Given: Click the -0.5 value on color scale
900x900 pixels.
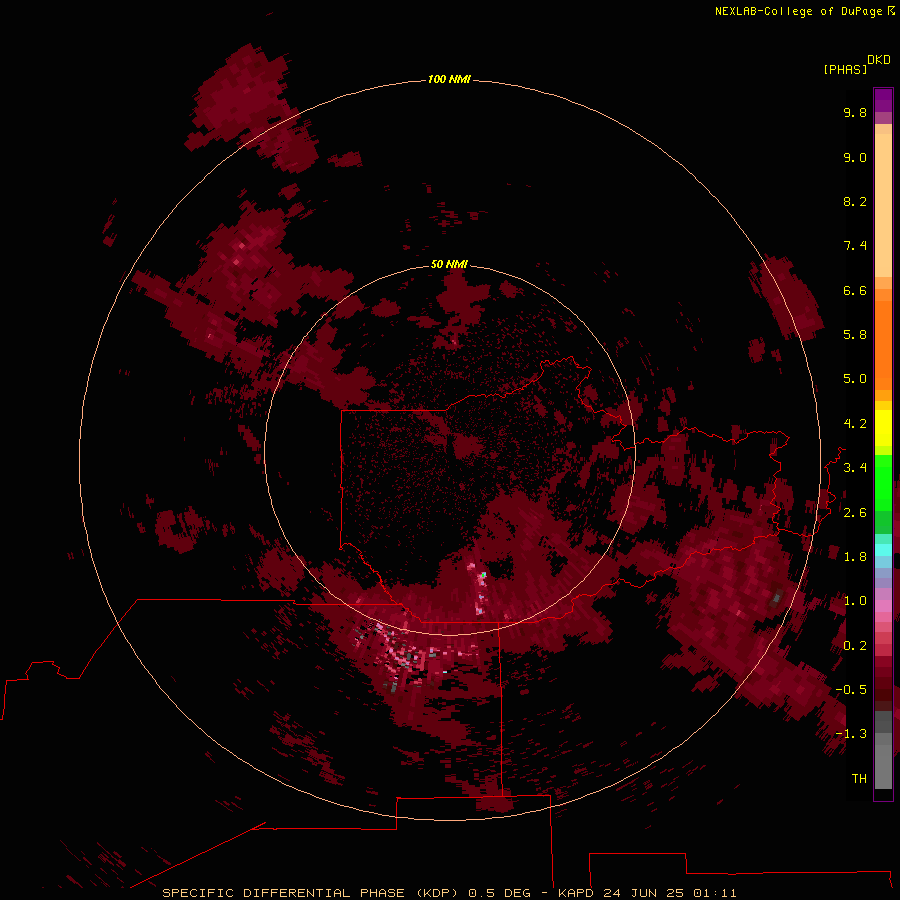Looking at the screenshot, I should click(851, 690).
